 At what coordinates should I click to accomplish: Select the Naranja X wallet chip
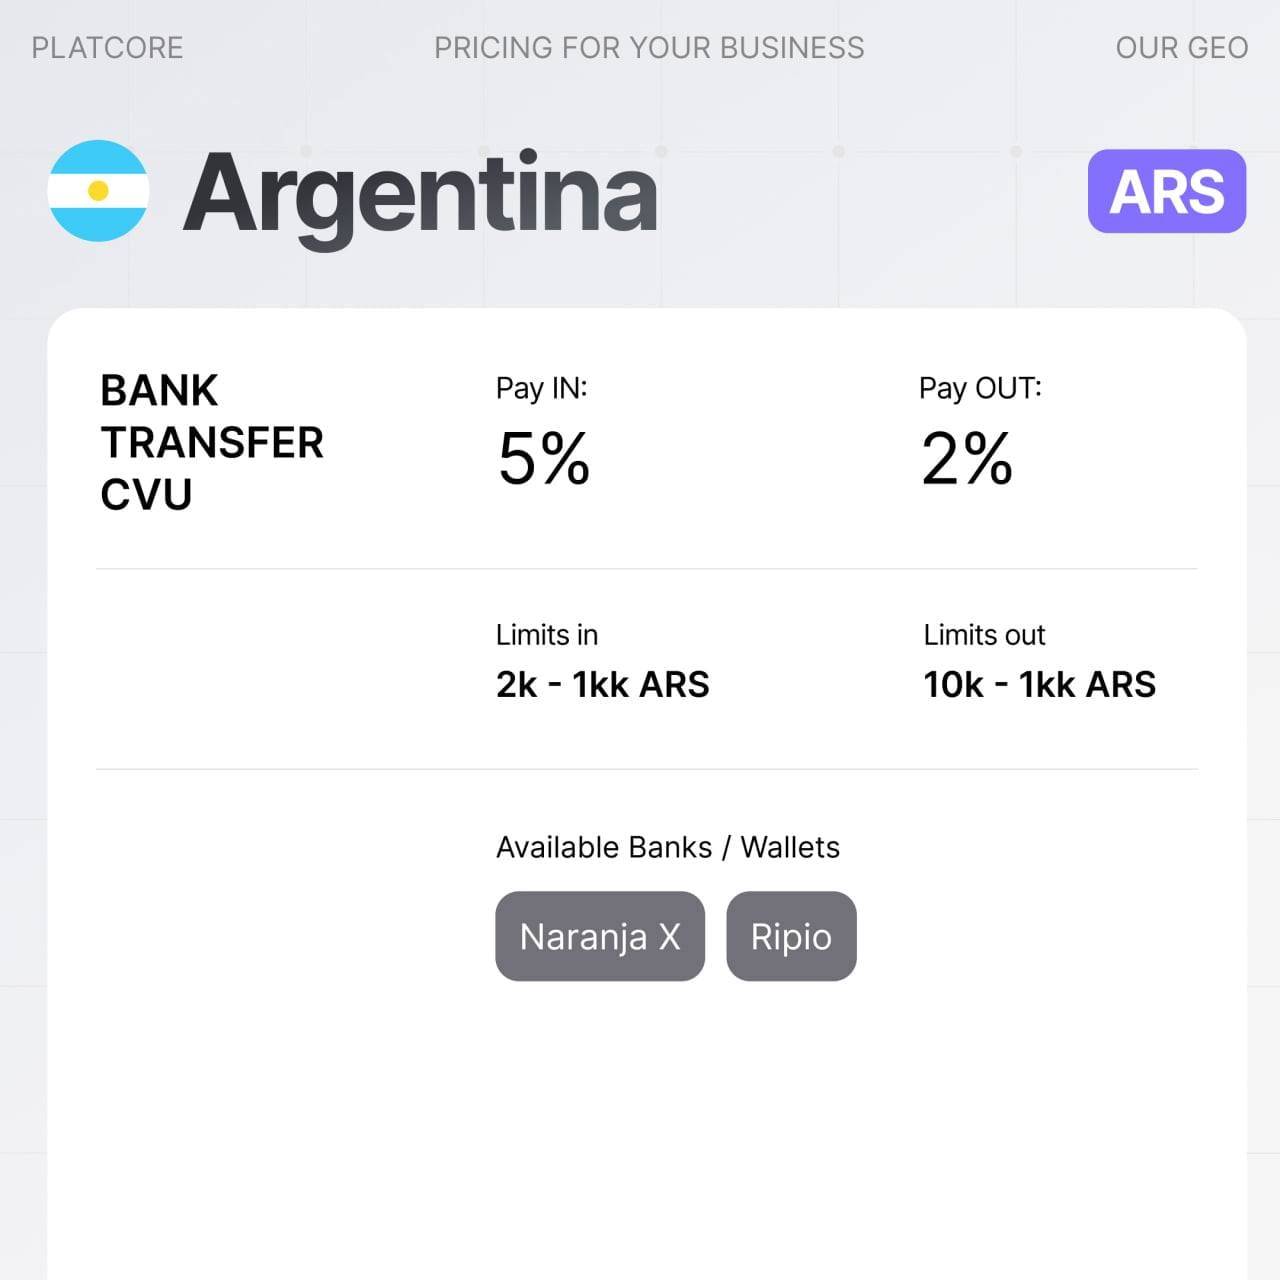pos(600,936)
